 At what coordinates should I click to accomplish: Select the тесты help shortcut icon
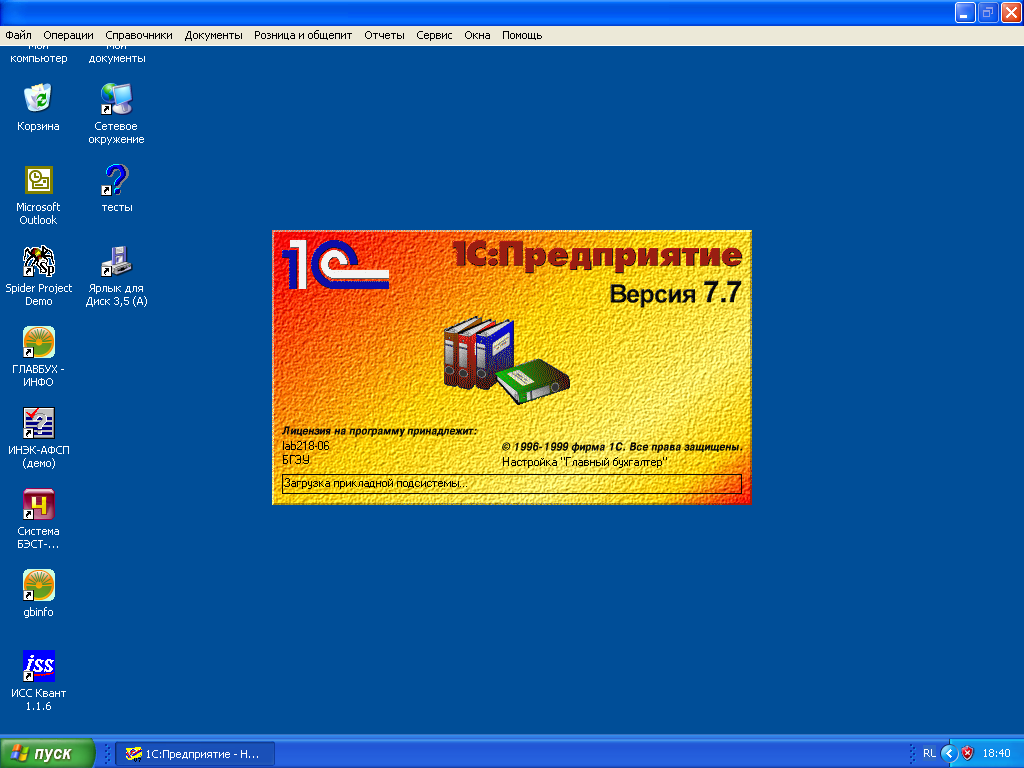click(116, 180)
